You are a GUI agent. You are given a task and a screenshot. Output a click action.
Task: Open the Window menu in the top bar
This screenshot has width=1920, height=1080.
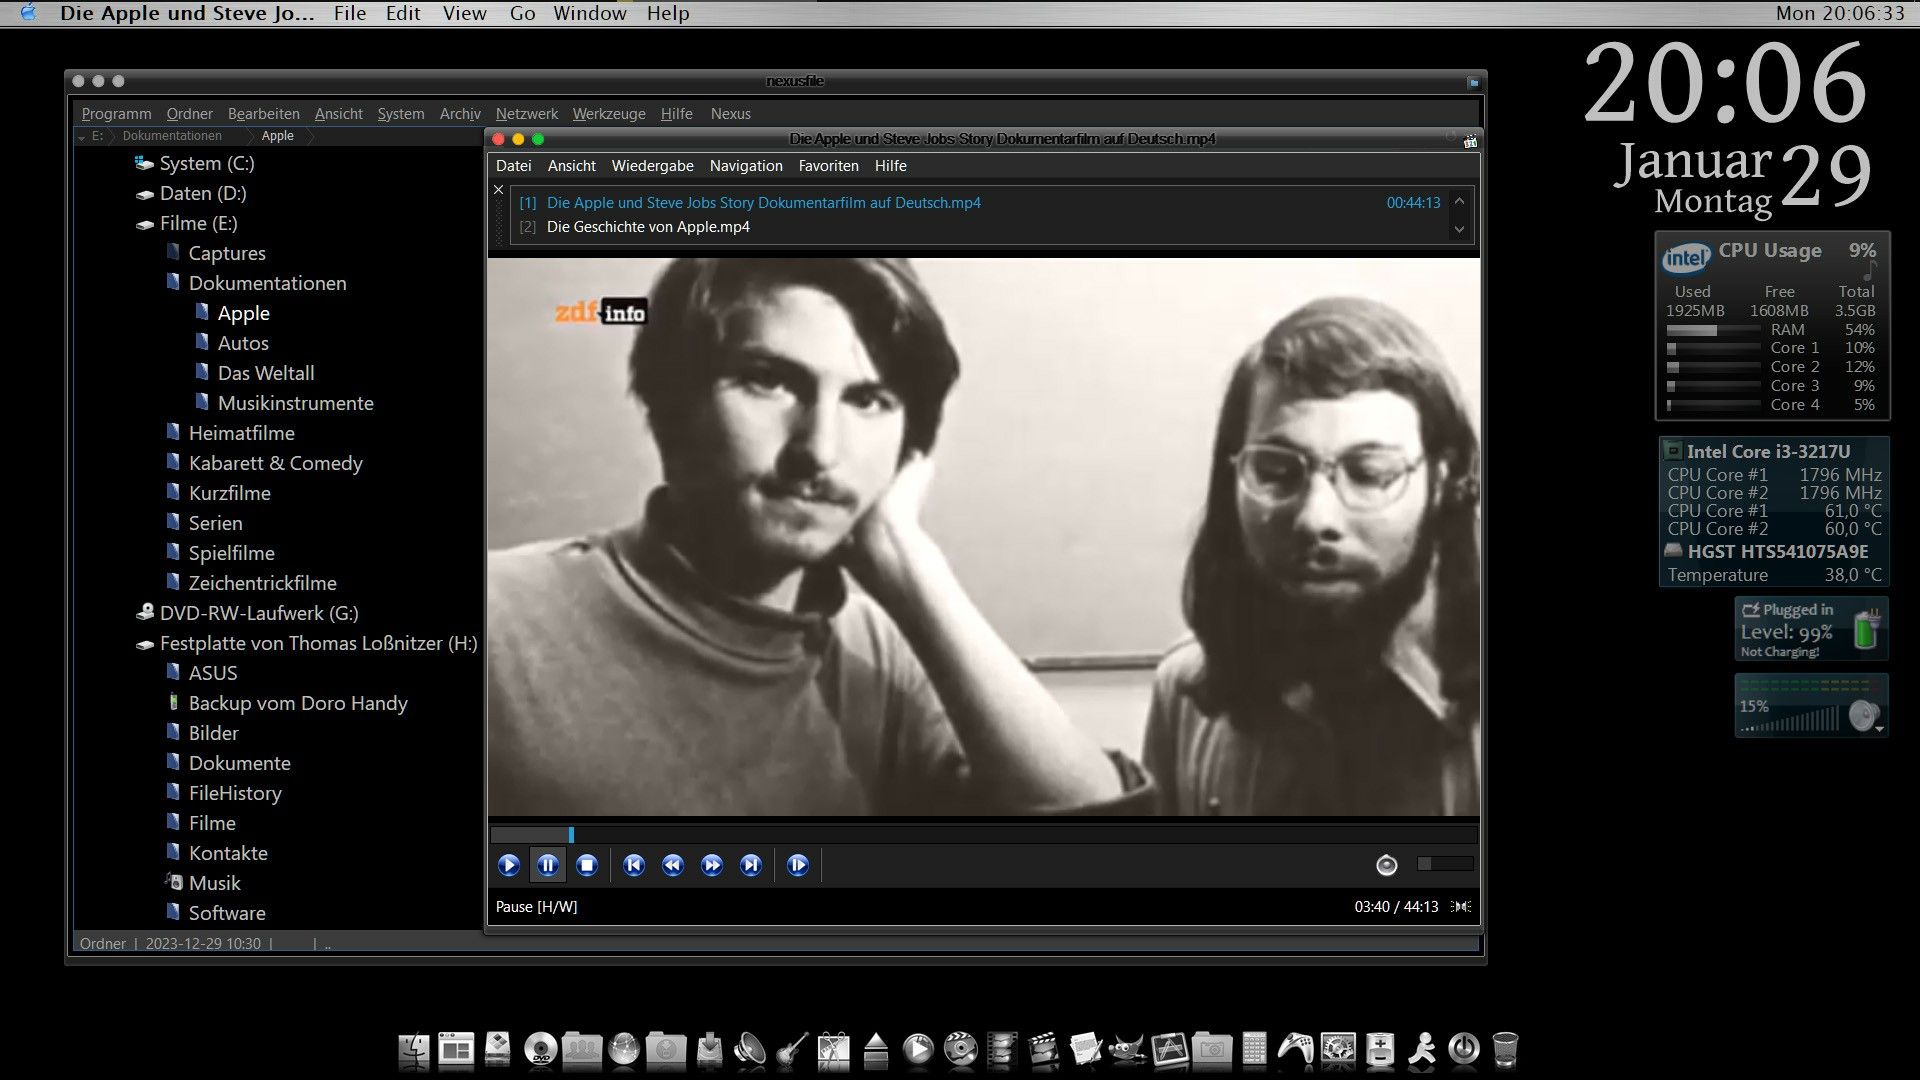pos(590,13)
